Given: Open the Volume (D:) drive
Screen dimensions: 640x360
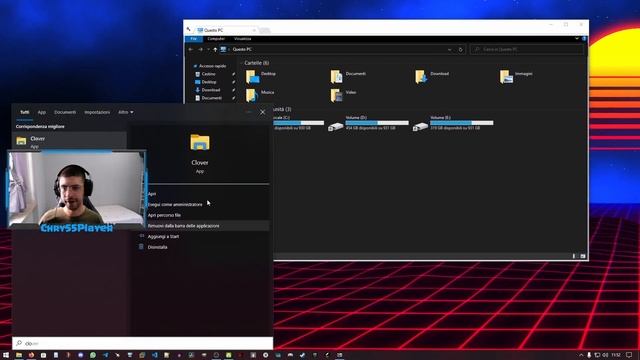Looking at the screenshot, I should 368,123.
